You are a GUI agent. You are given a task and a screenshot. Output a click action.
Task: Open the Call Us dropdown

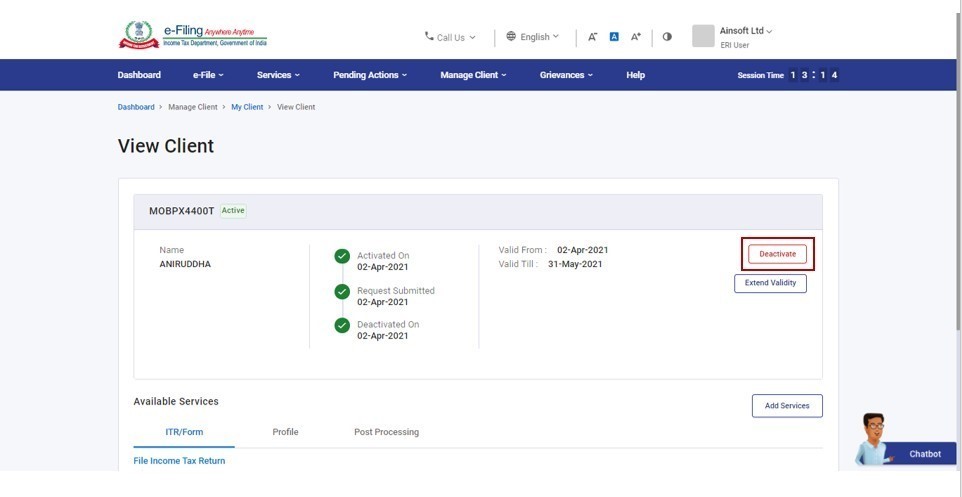(450, 37)
